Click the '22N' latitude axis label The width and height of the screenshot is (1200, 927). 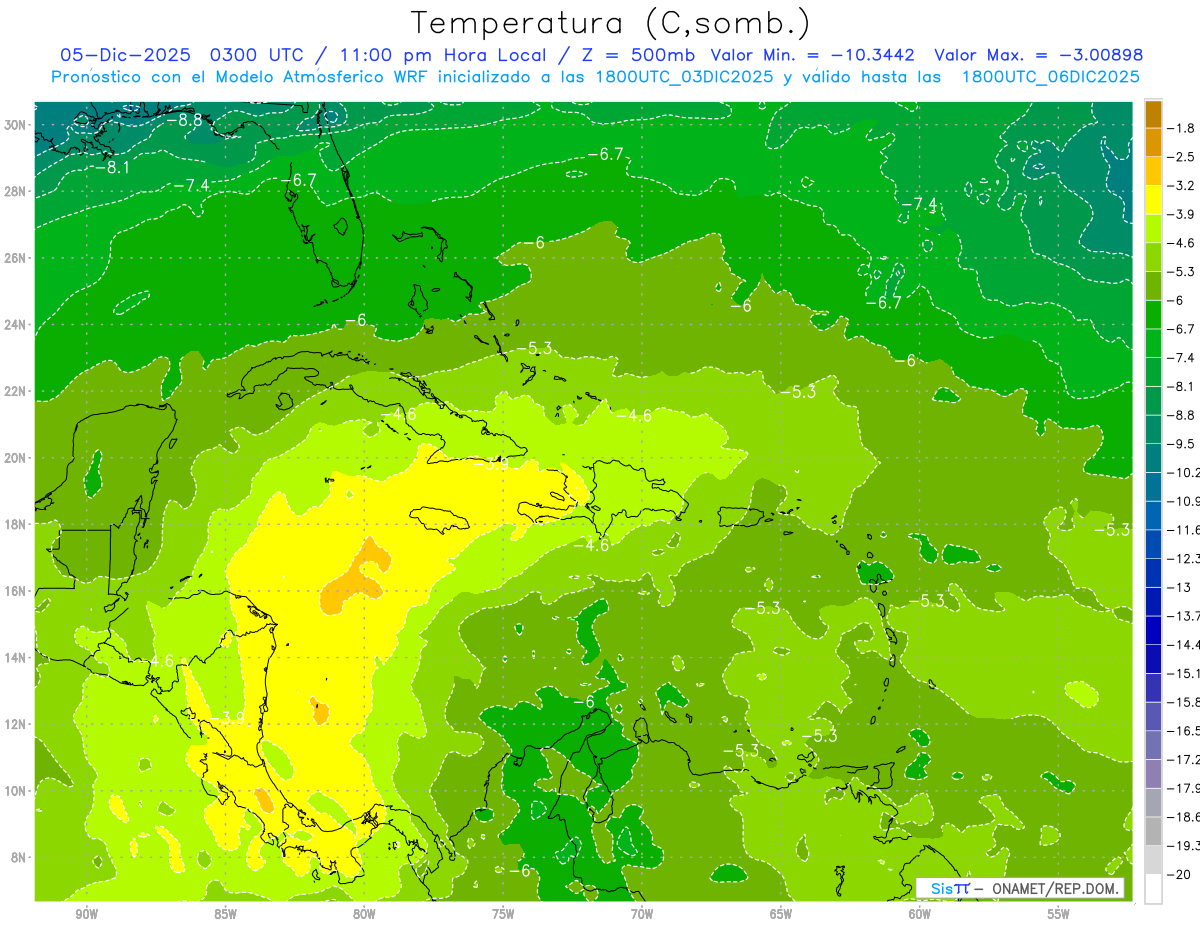[x=17, y=391]
